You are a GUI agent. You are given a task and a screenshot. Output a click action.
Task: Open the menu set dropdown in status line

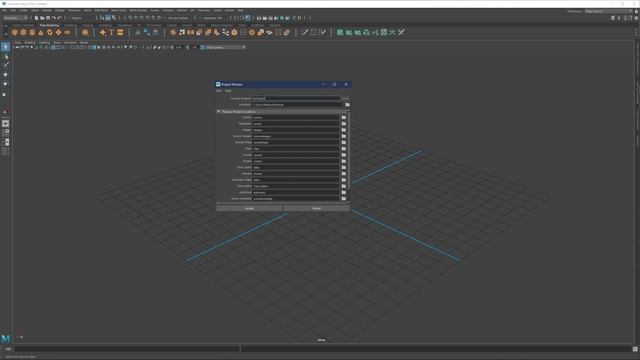[x=16, y=18]
